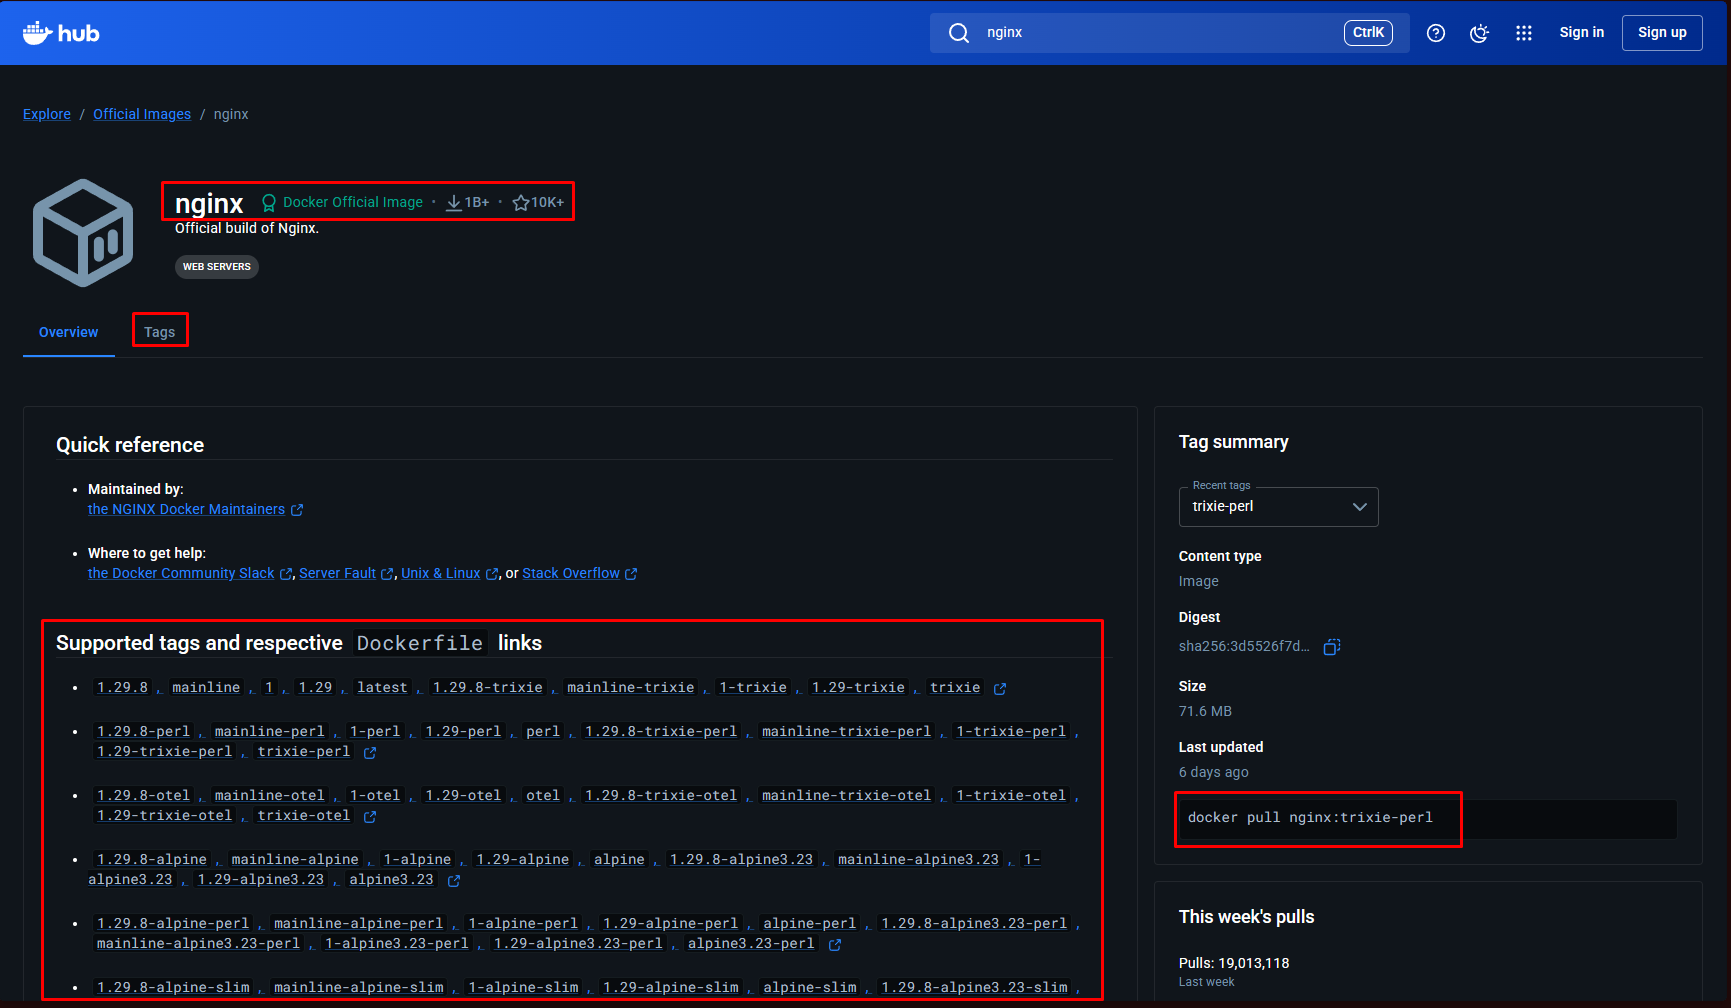Viewport: 1731px width, 1008px height.
Task: Click external icon beside NGINX Docker Maintainers
Action: click(x=297, y=510)
